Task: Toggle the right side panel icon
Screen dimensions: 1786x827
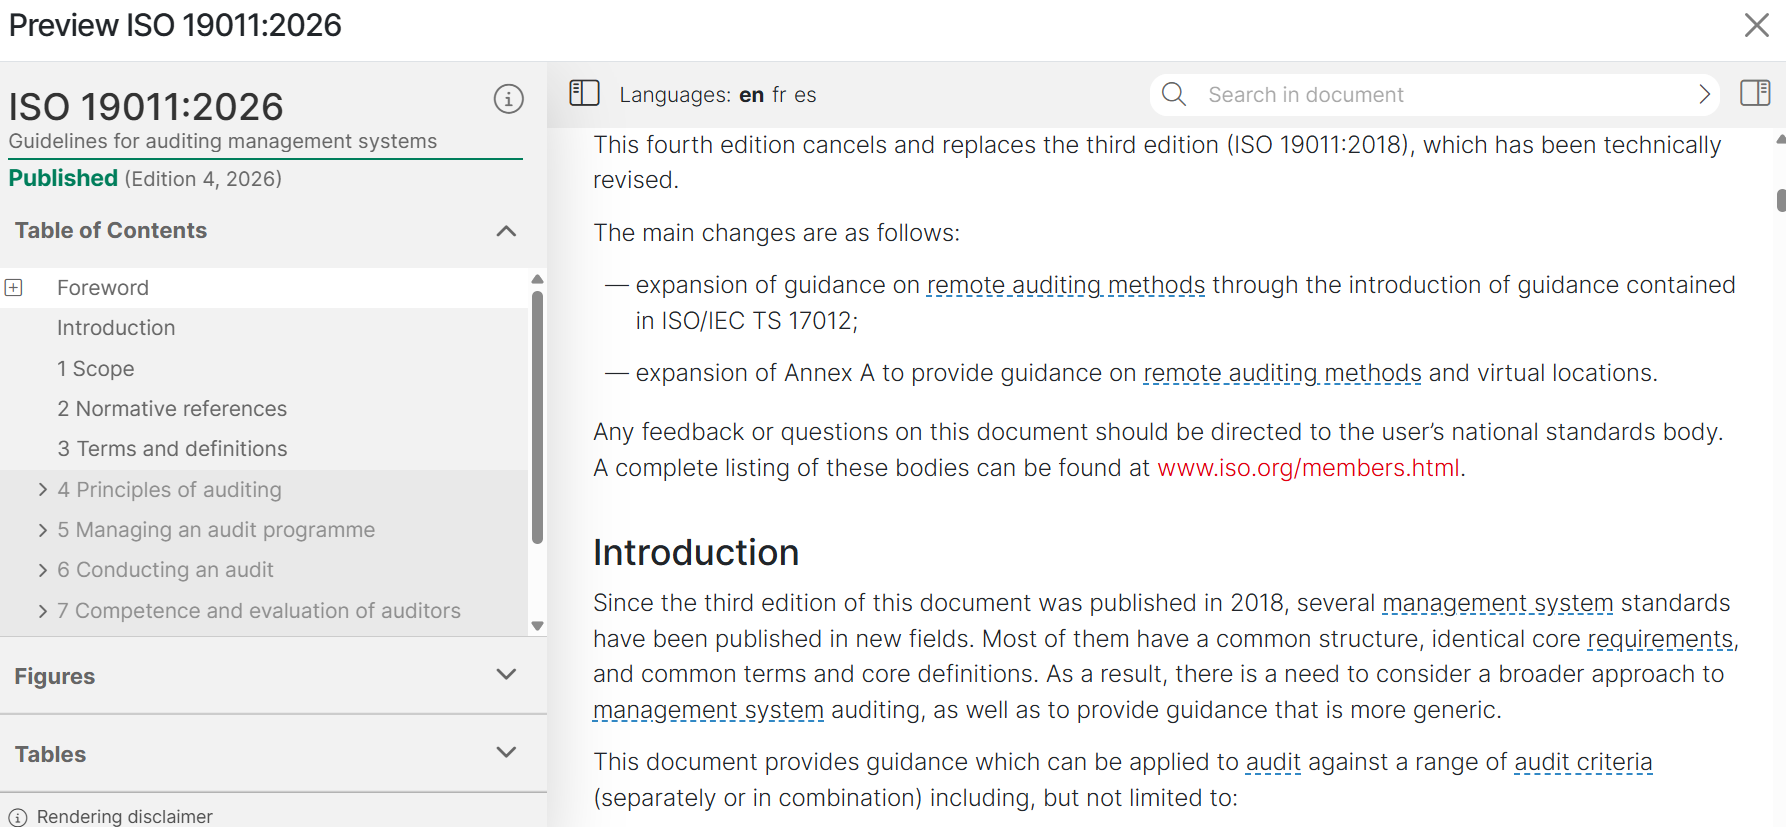Action: tap(1755, 93)
